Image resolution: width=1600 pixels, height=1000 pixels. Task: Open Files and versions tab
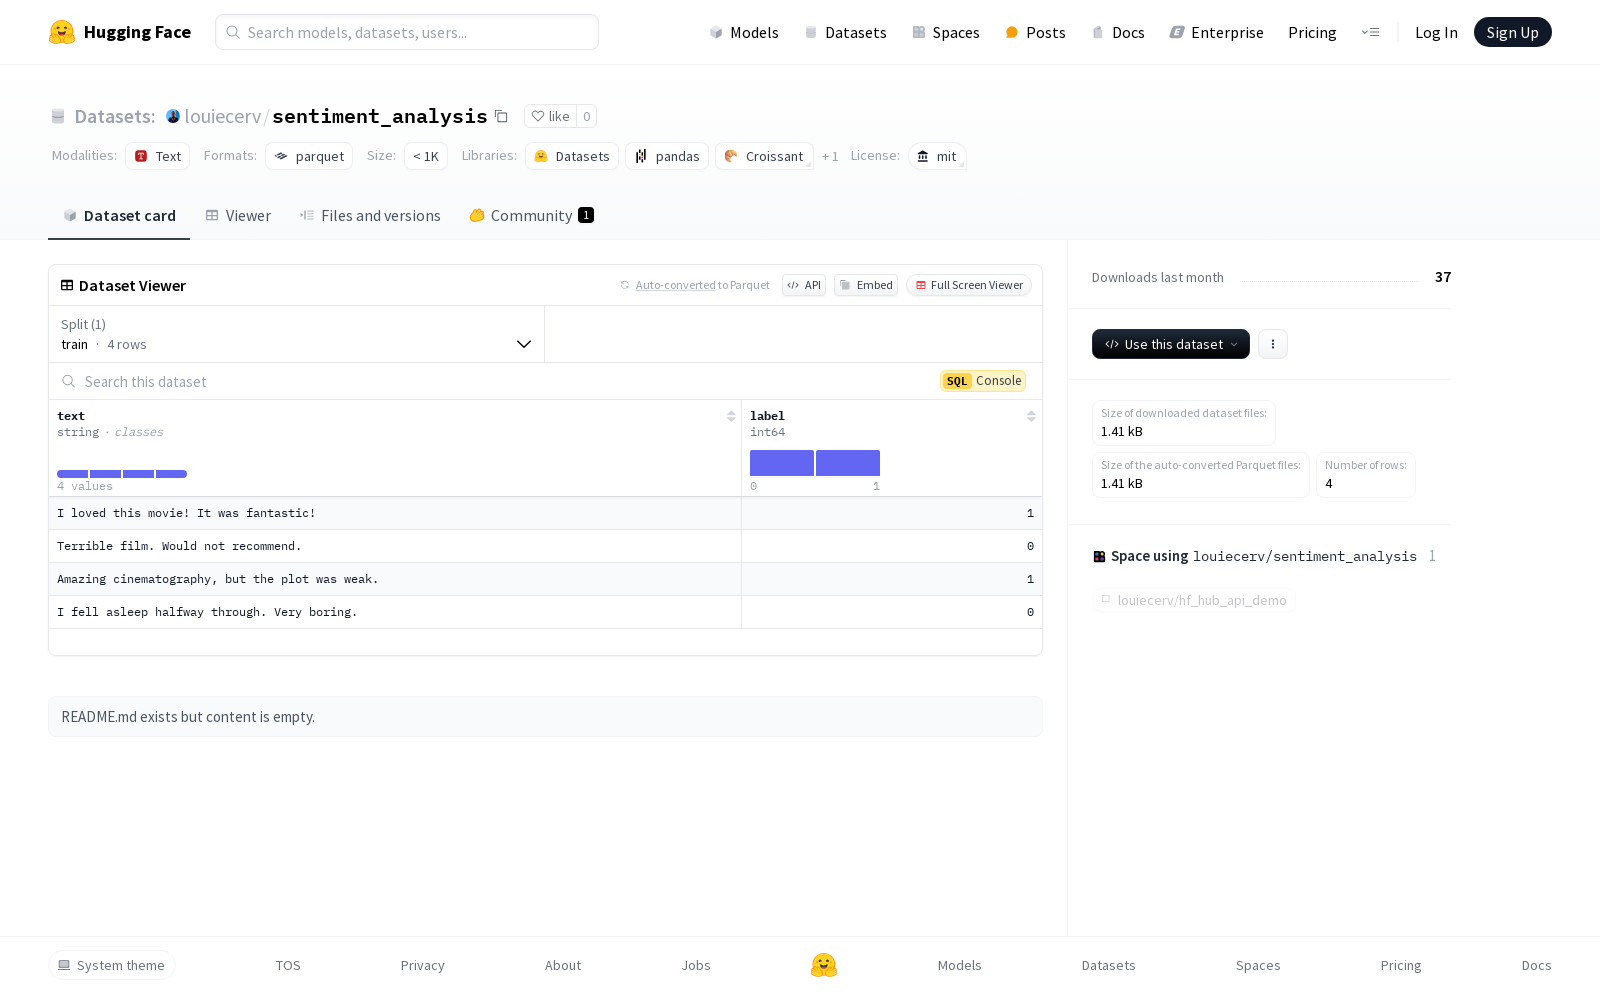click(370, 216)
